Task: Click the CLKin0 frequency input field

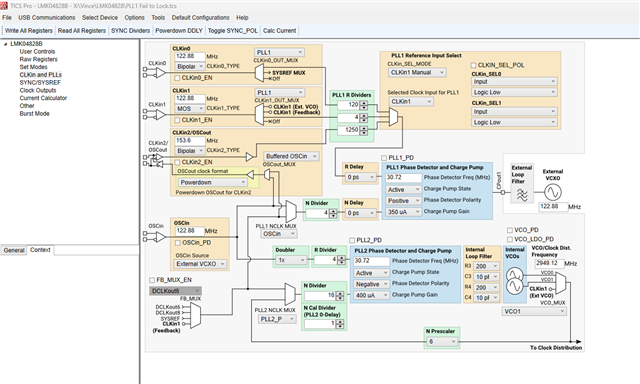Action: coord(190,56)
